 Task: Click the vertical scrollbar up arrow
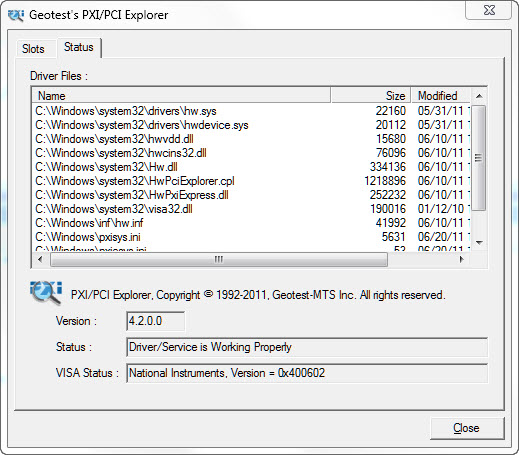[479, 96]
